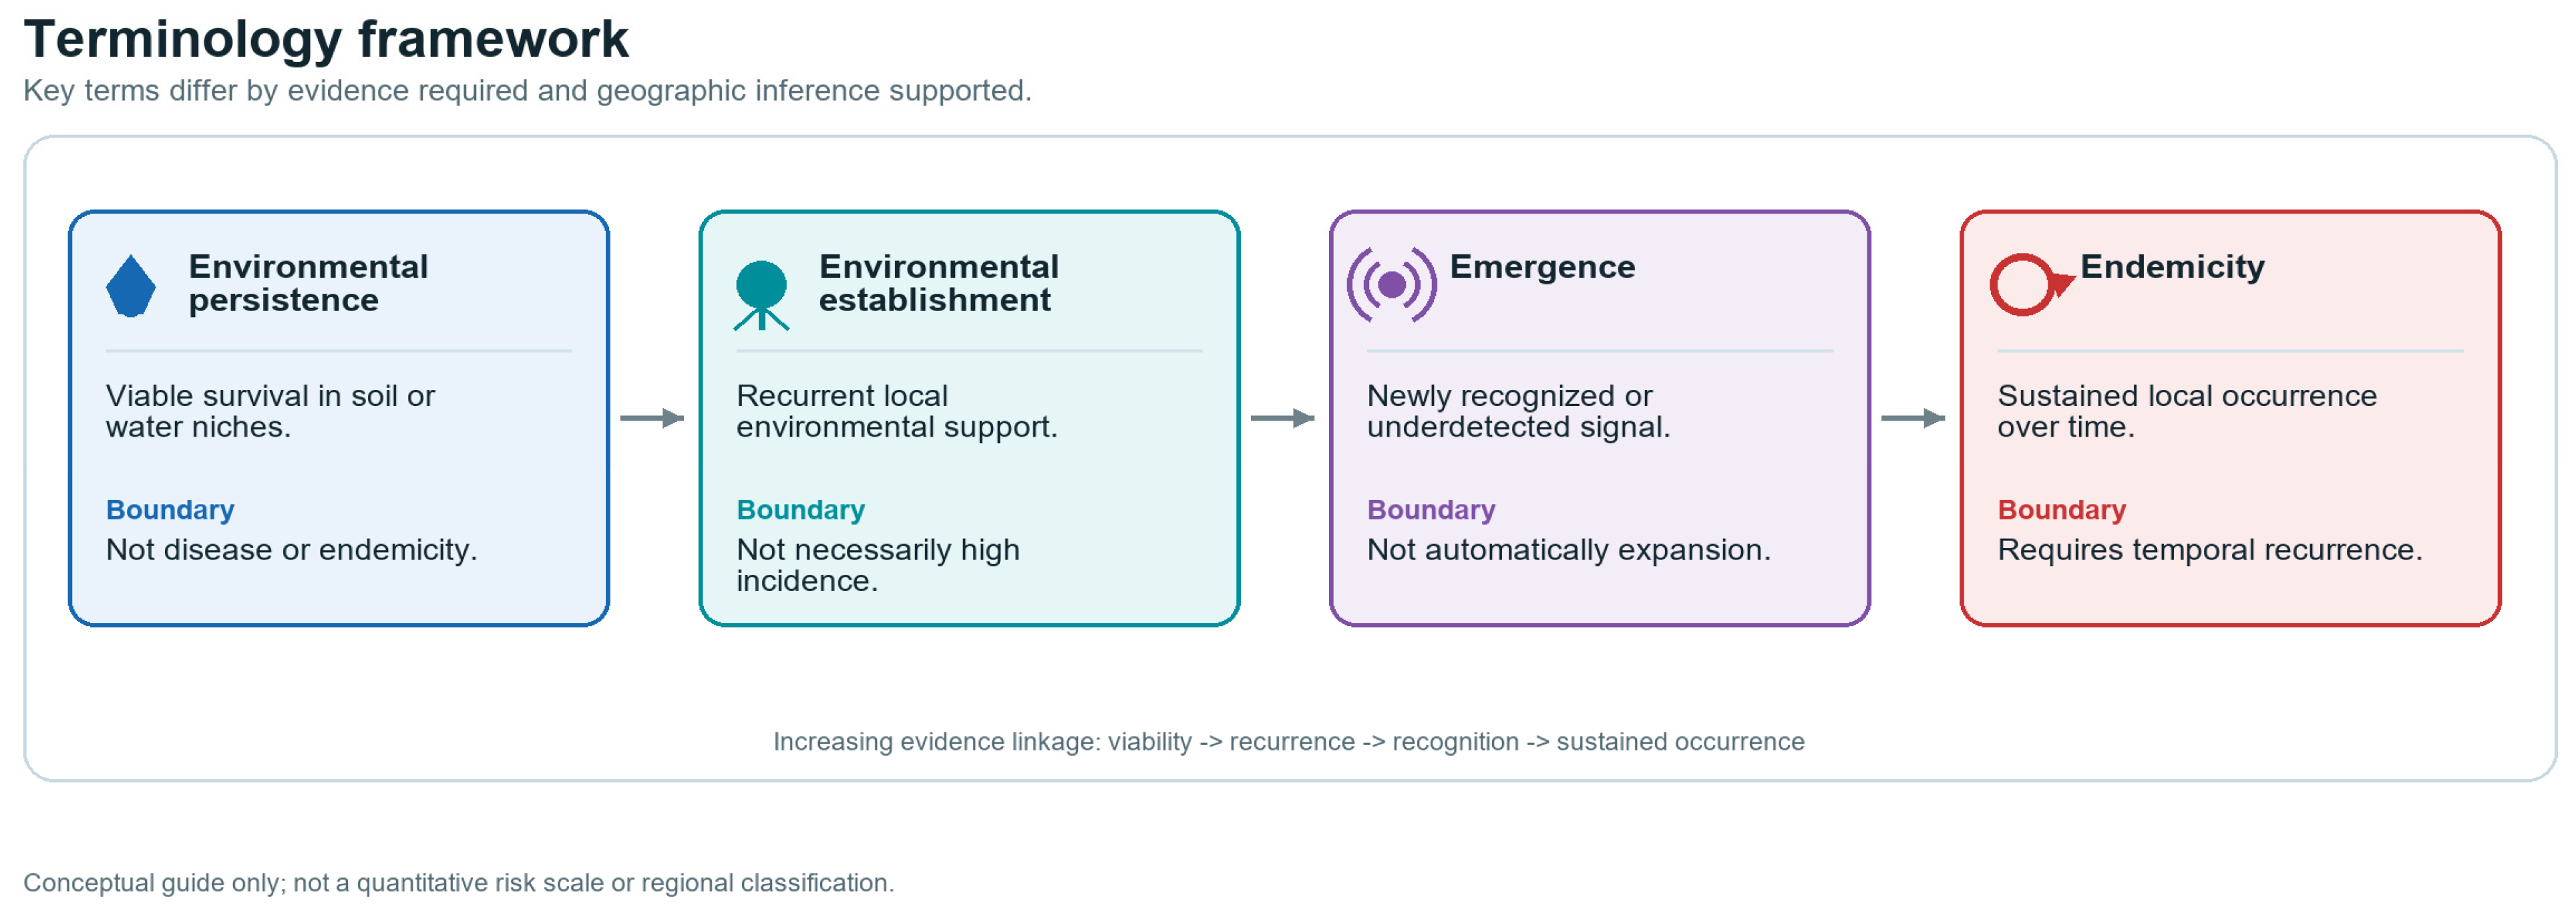This screenshot has width=2576, height=918.
Task: Click the arrow pointing to the Endemicity card
Action: click(x=1913, y=418)
